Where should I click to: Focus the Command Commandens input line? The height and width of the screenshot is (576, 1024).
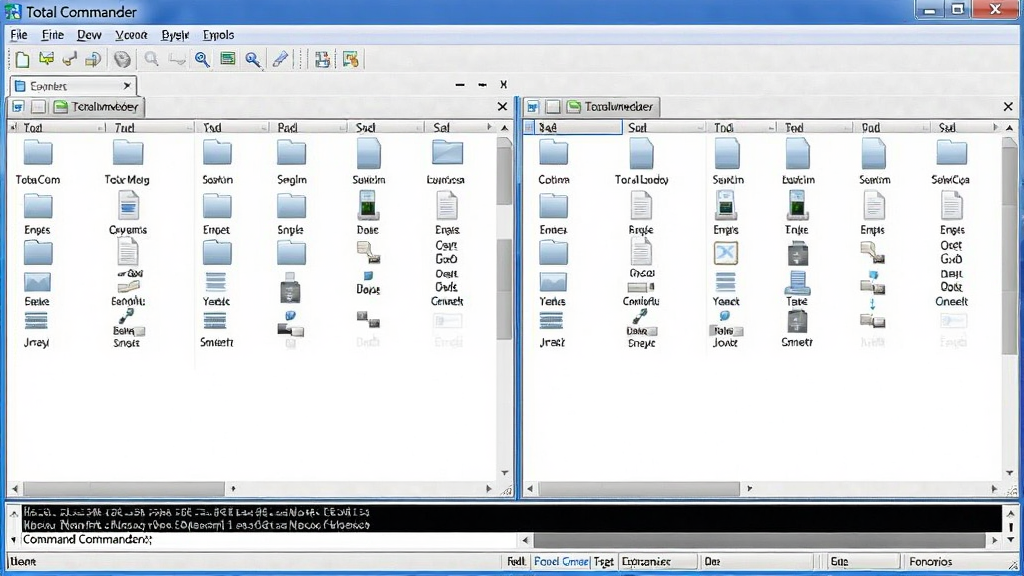point(269,539)
